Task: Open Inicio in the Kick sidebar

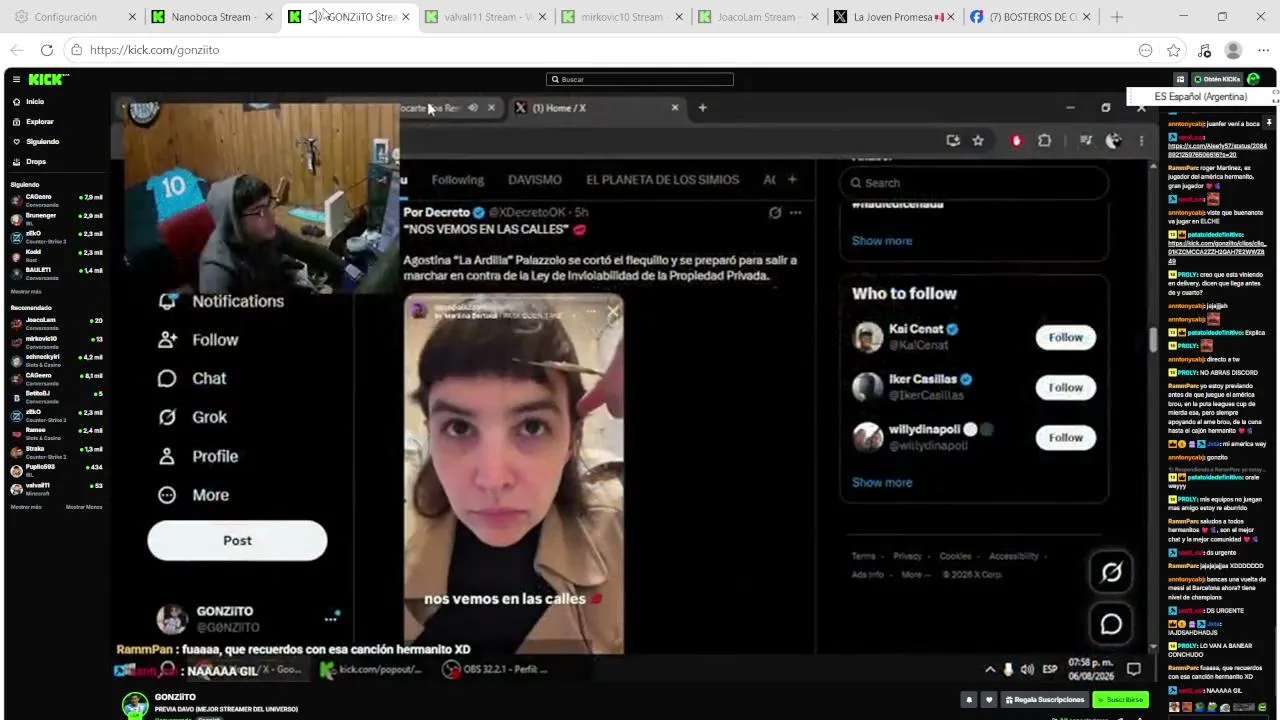Action: pyautogui.click(x=35, y=102)
